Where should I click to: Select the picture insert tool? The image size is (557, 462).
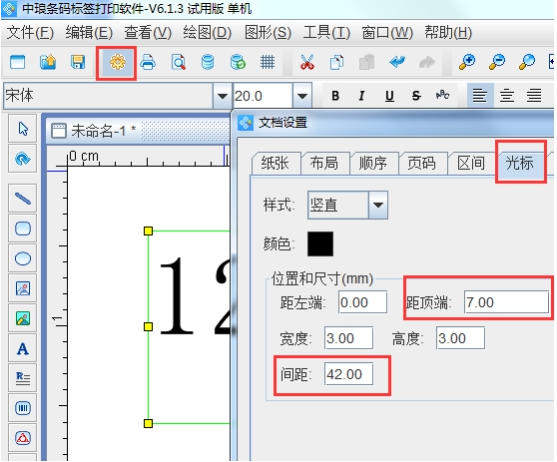[23, 319]
